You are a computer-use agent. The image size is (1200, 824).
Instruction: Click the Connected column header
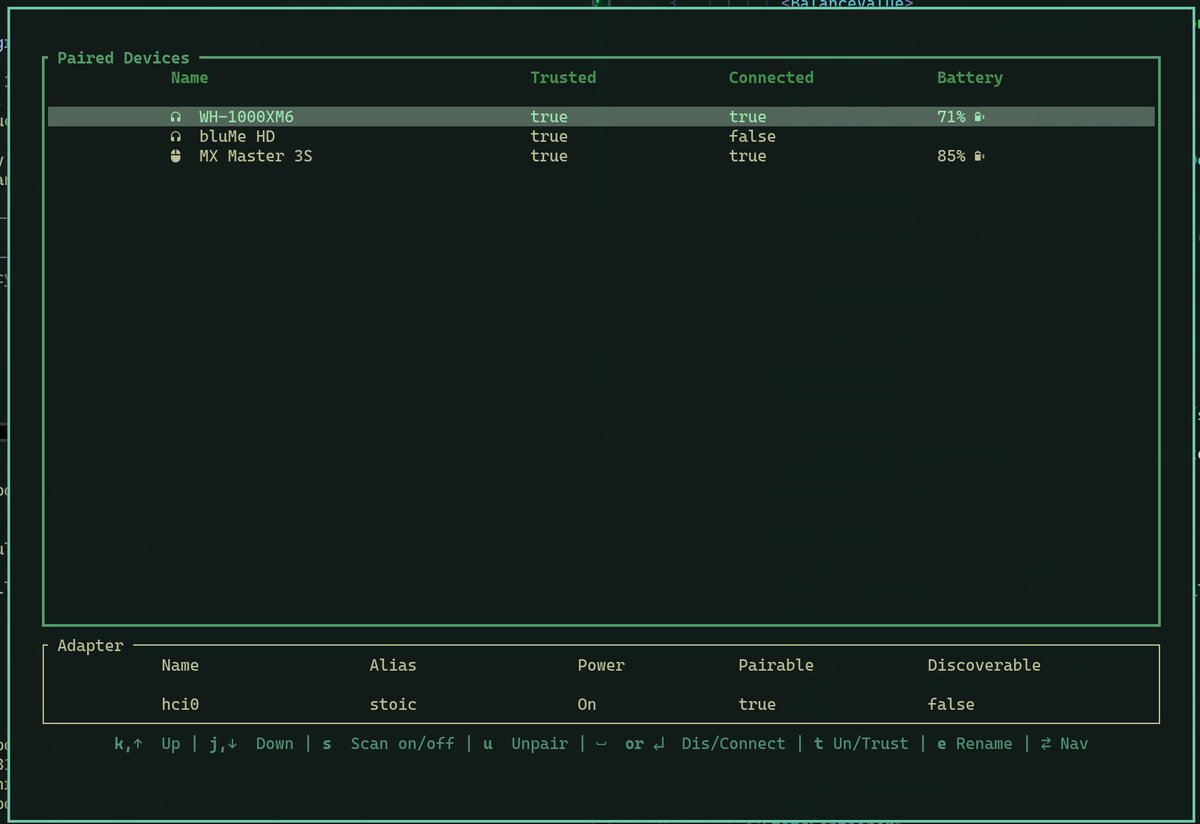point(771,77)
